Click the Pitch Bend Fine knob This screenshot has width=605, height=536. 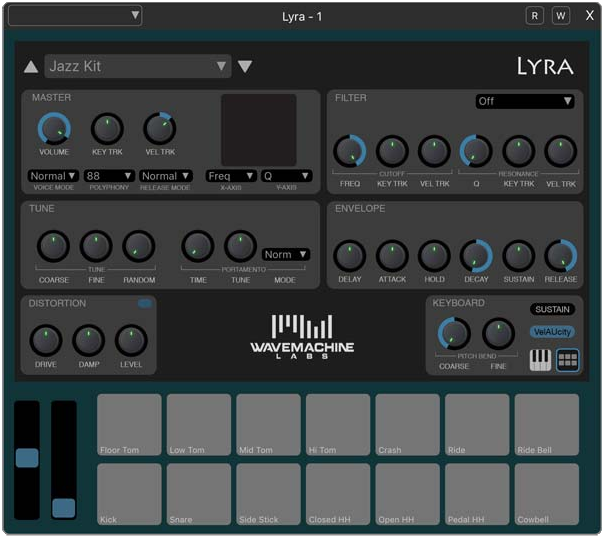point(498,334)
